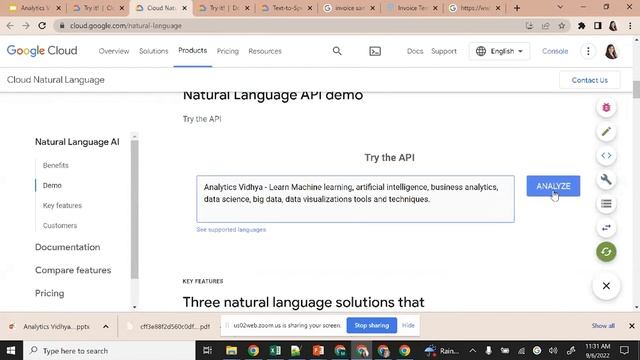Open Pricing in the left sidebar

tap(49, 293)
